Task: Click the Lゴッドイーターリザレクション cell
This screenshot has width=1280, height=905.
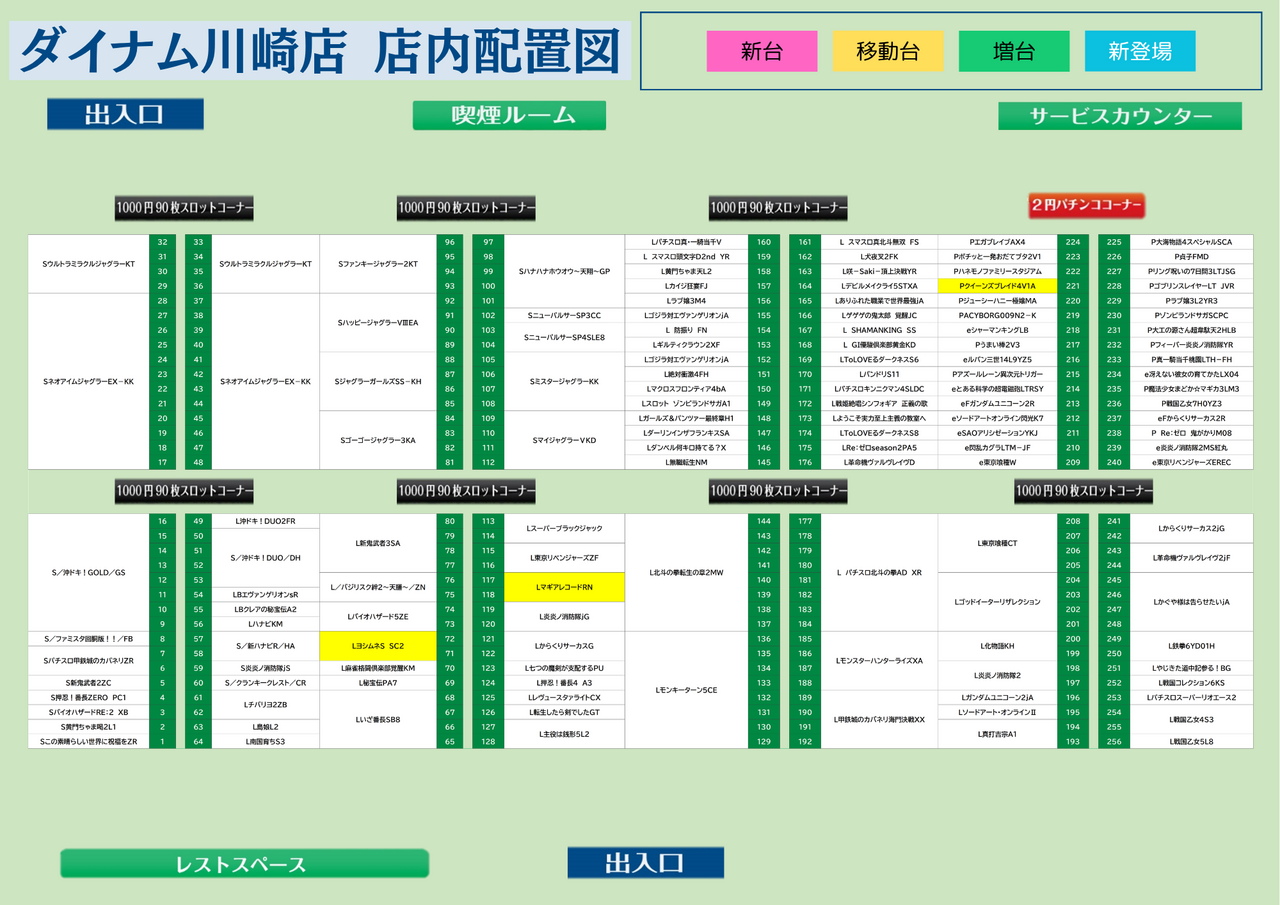Action: pos(997,602)
